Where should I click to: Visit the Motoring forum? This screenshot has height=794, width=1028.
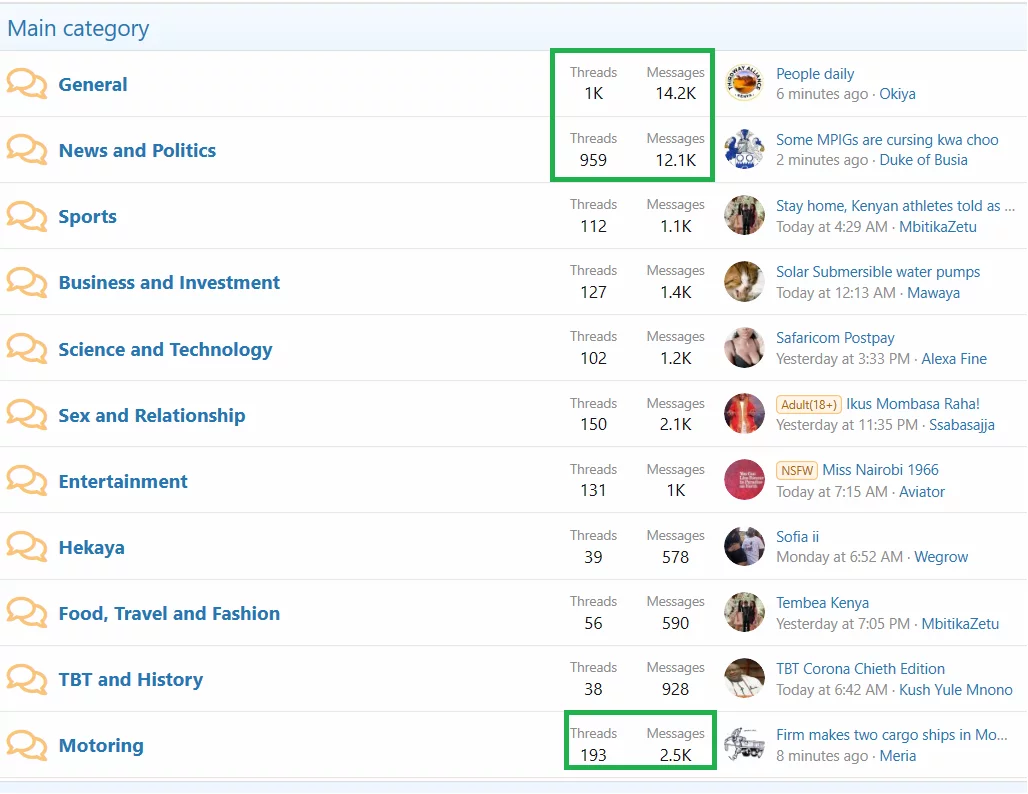101,746
